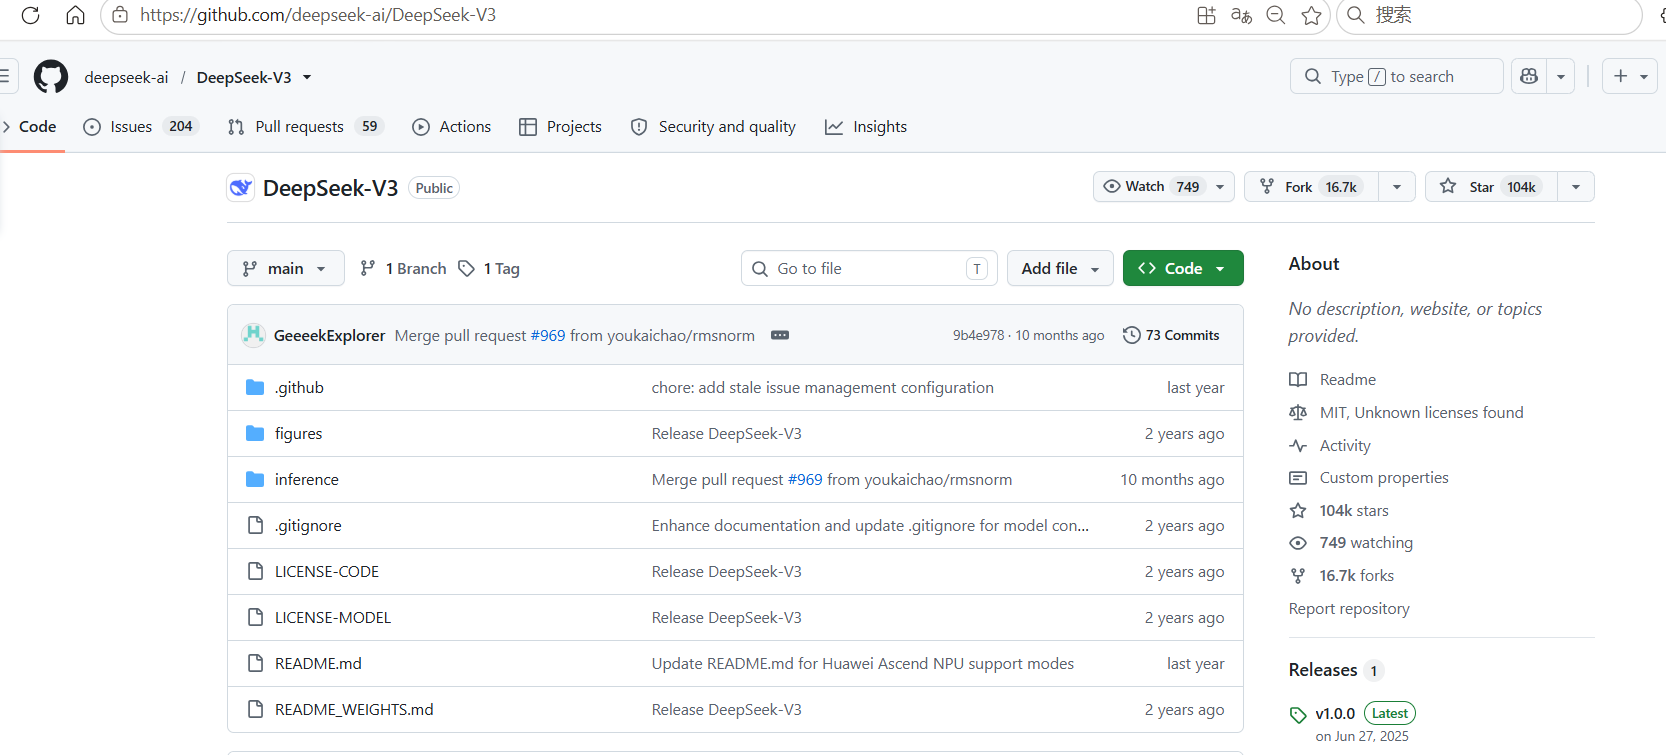Viewport: 1666px width, 755px height.
Task: Click the browser address bar URL
Action: click(318, 15)
